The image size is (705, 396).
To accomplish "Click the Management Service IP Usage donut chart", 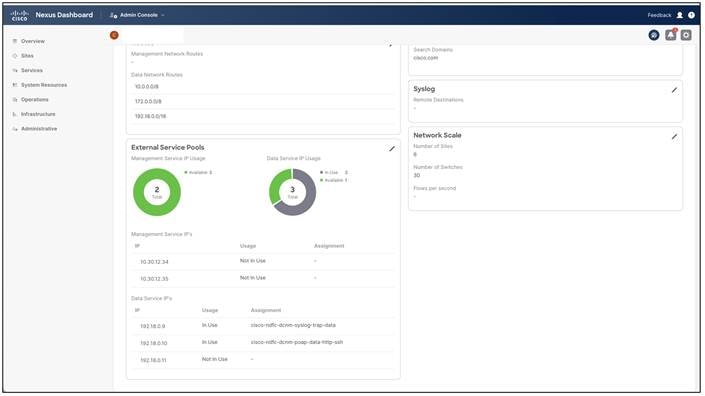I will point(157,192).
